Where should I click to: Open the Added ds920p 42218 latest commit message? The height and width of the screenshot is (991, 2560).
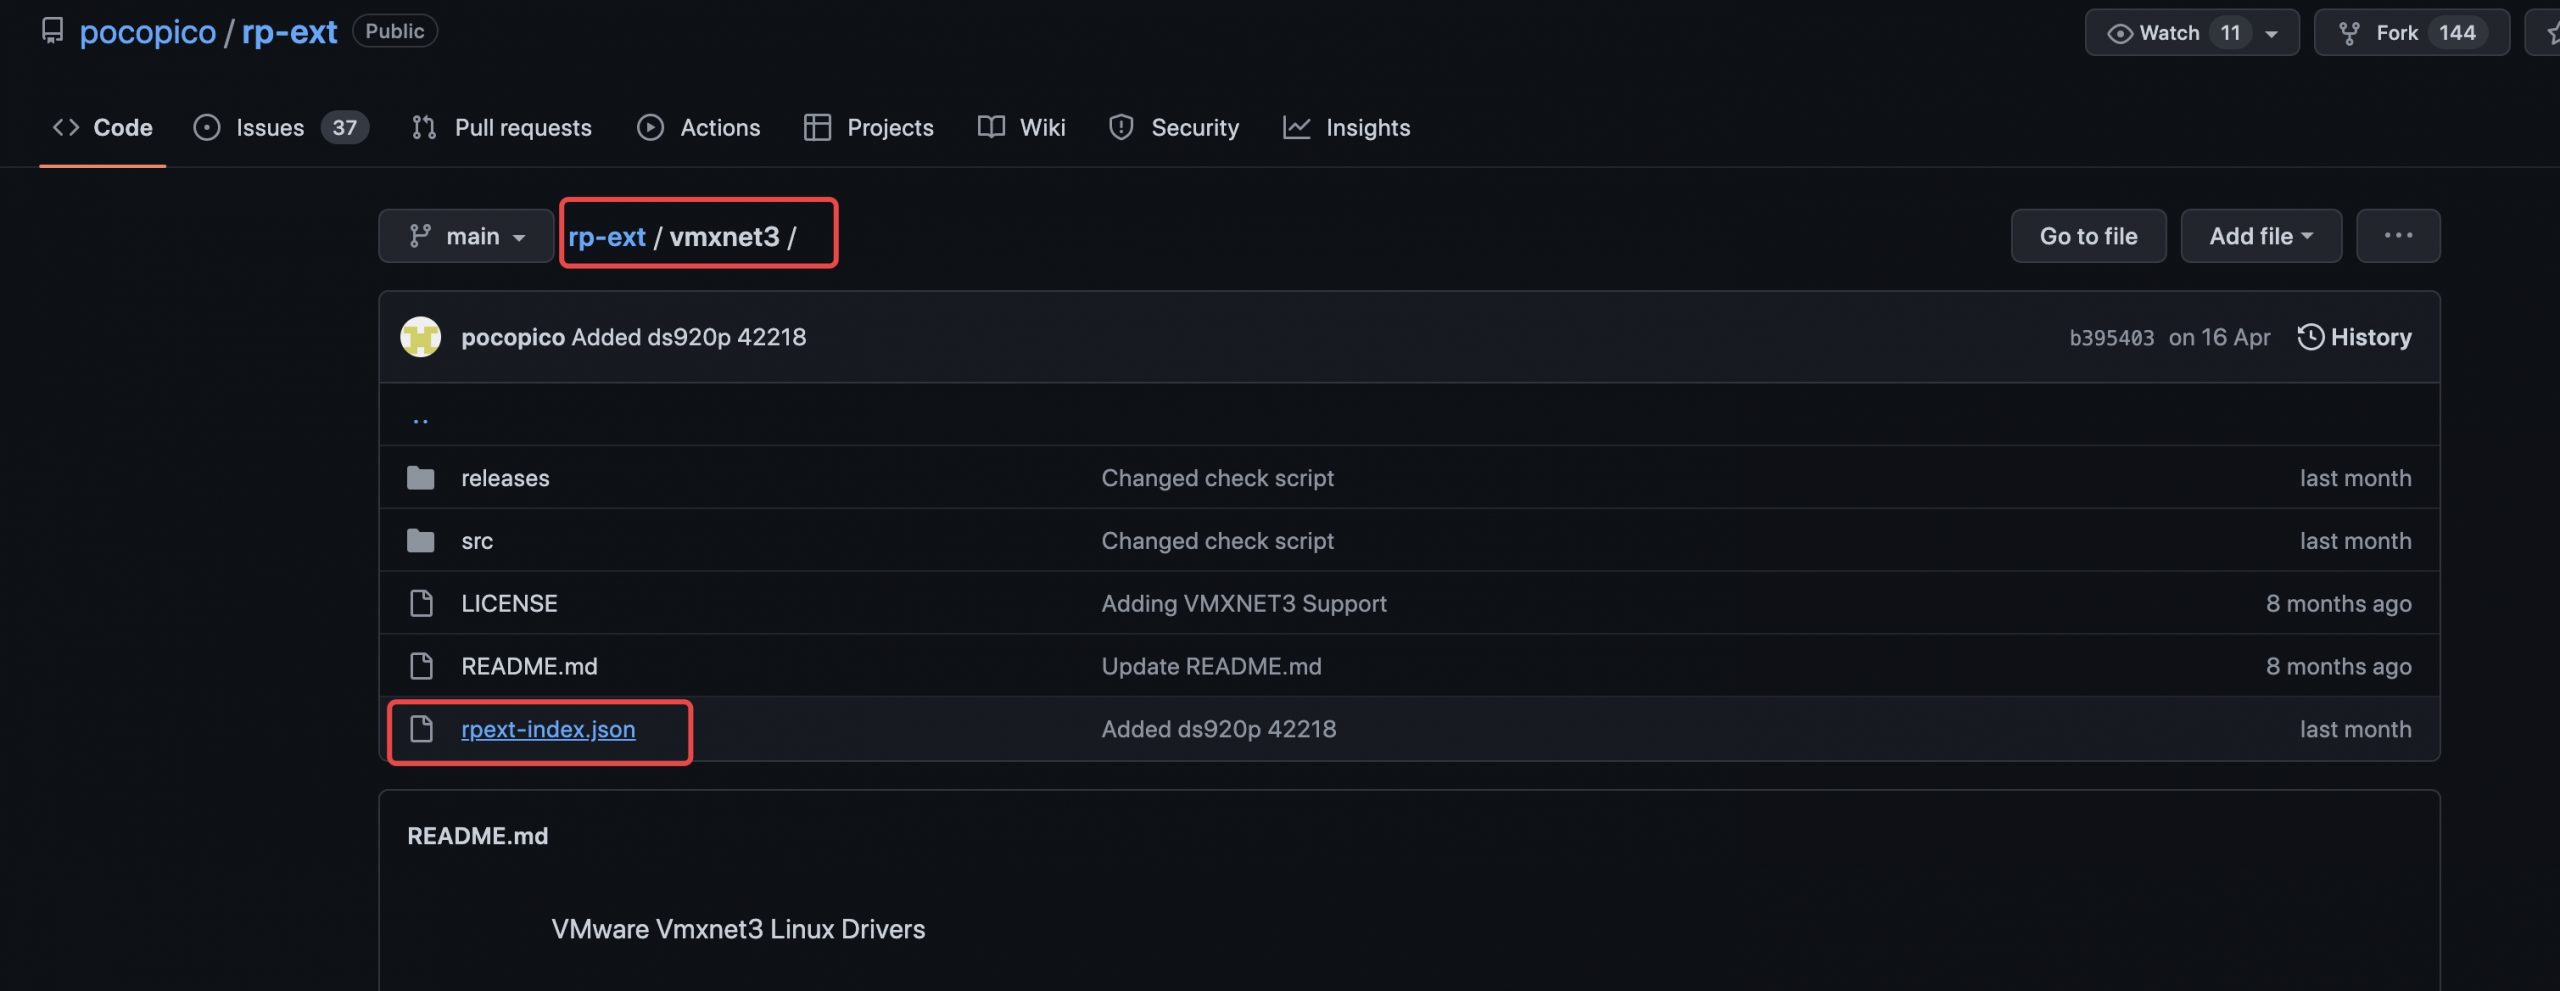coord(688,337)
